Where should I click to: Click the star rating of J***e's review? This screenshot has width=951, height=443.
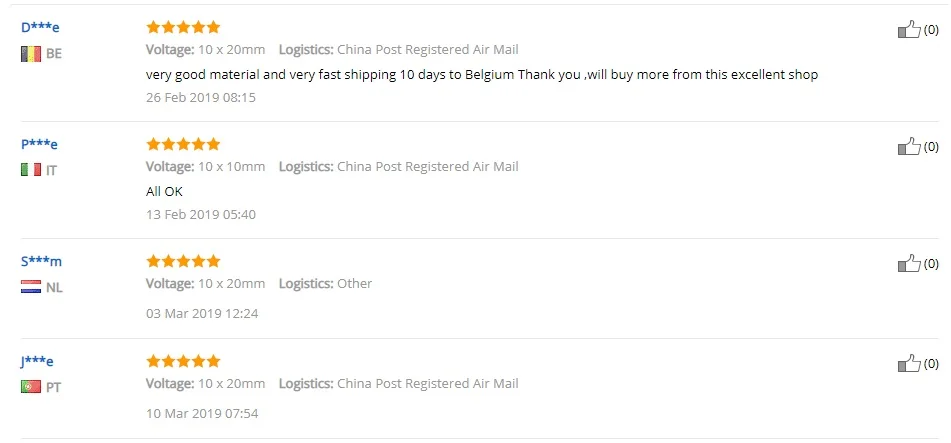click(x=183, y=362)
